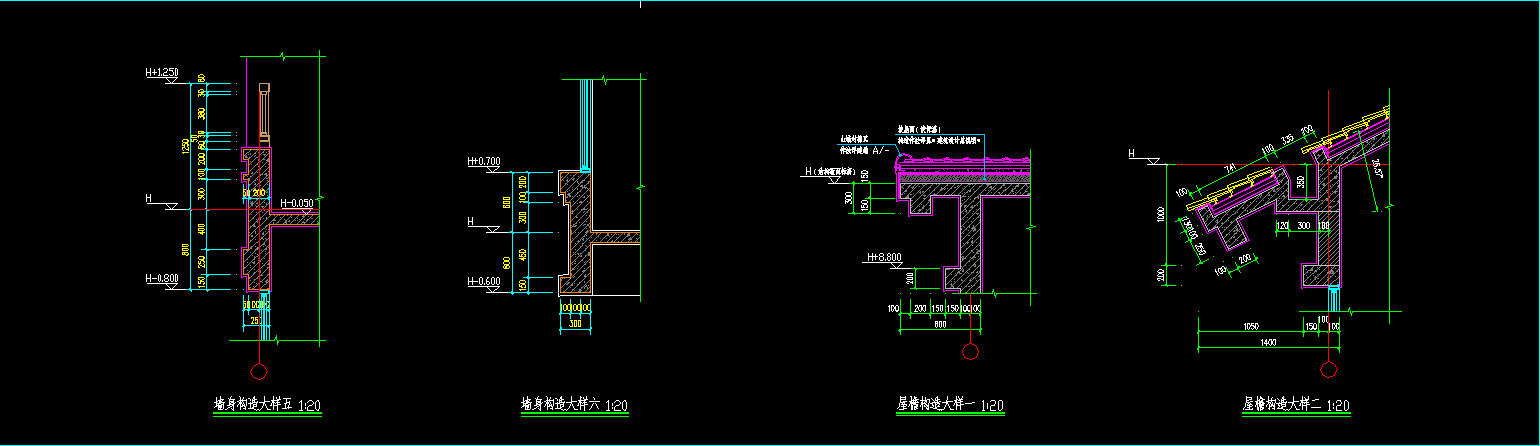The width and height of the screenshot is (1540, 446).
Task: Click the red axis bubble under eave detail two
Action: pyautogui.click(x=1328, y=370)
